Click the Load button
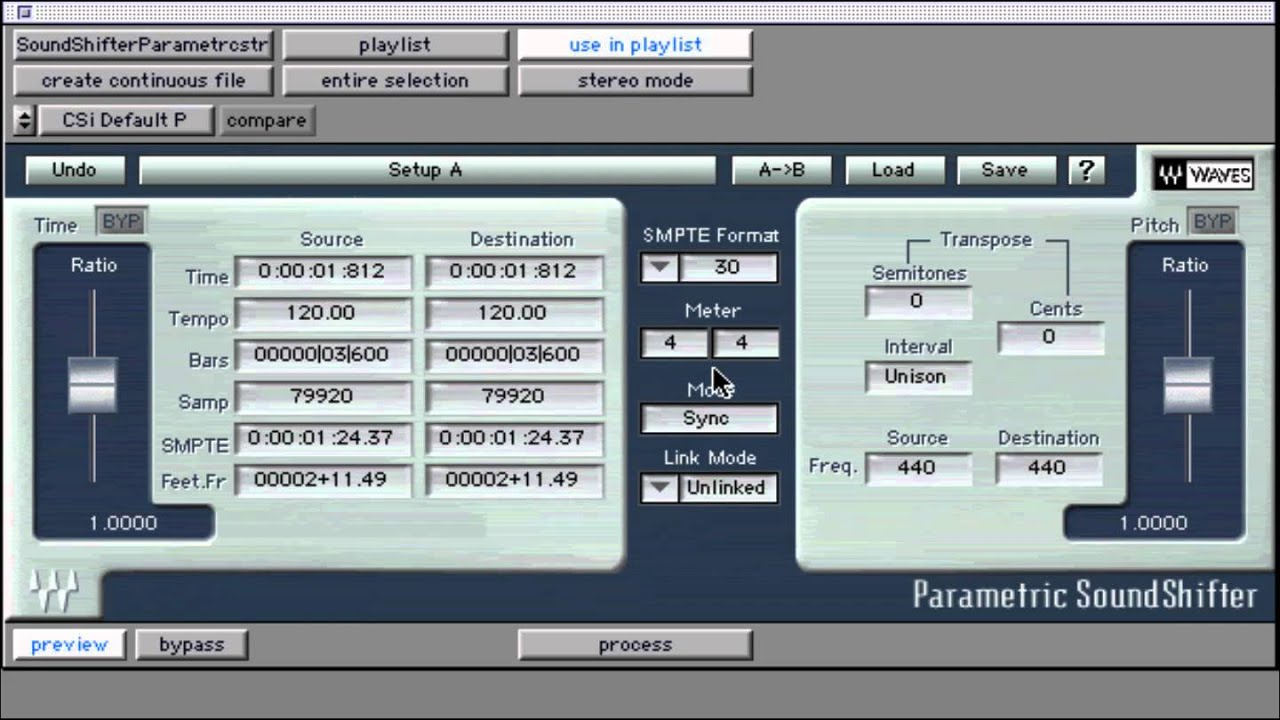Viewport: 1280px width, 720px height. 893,170
